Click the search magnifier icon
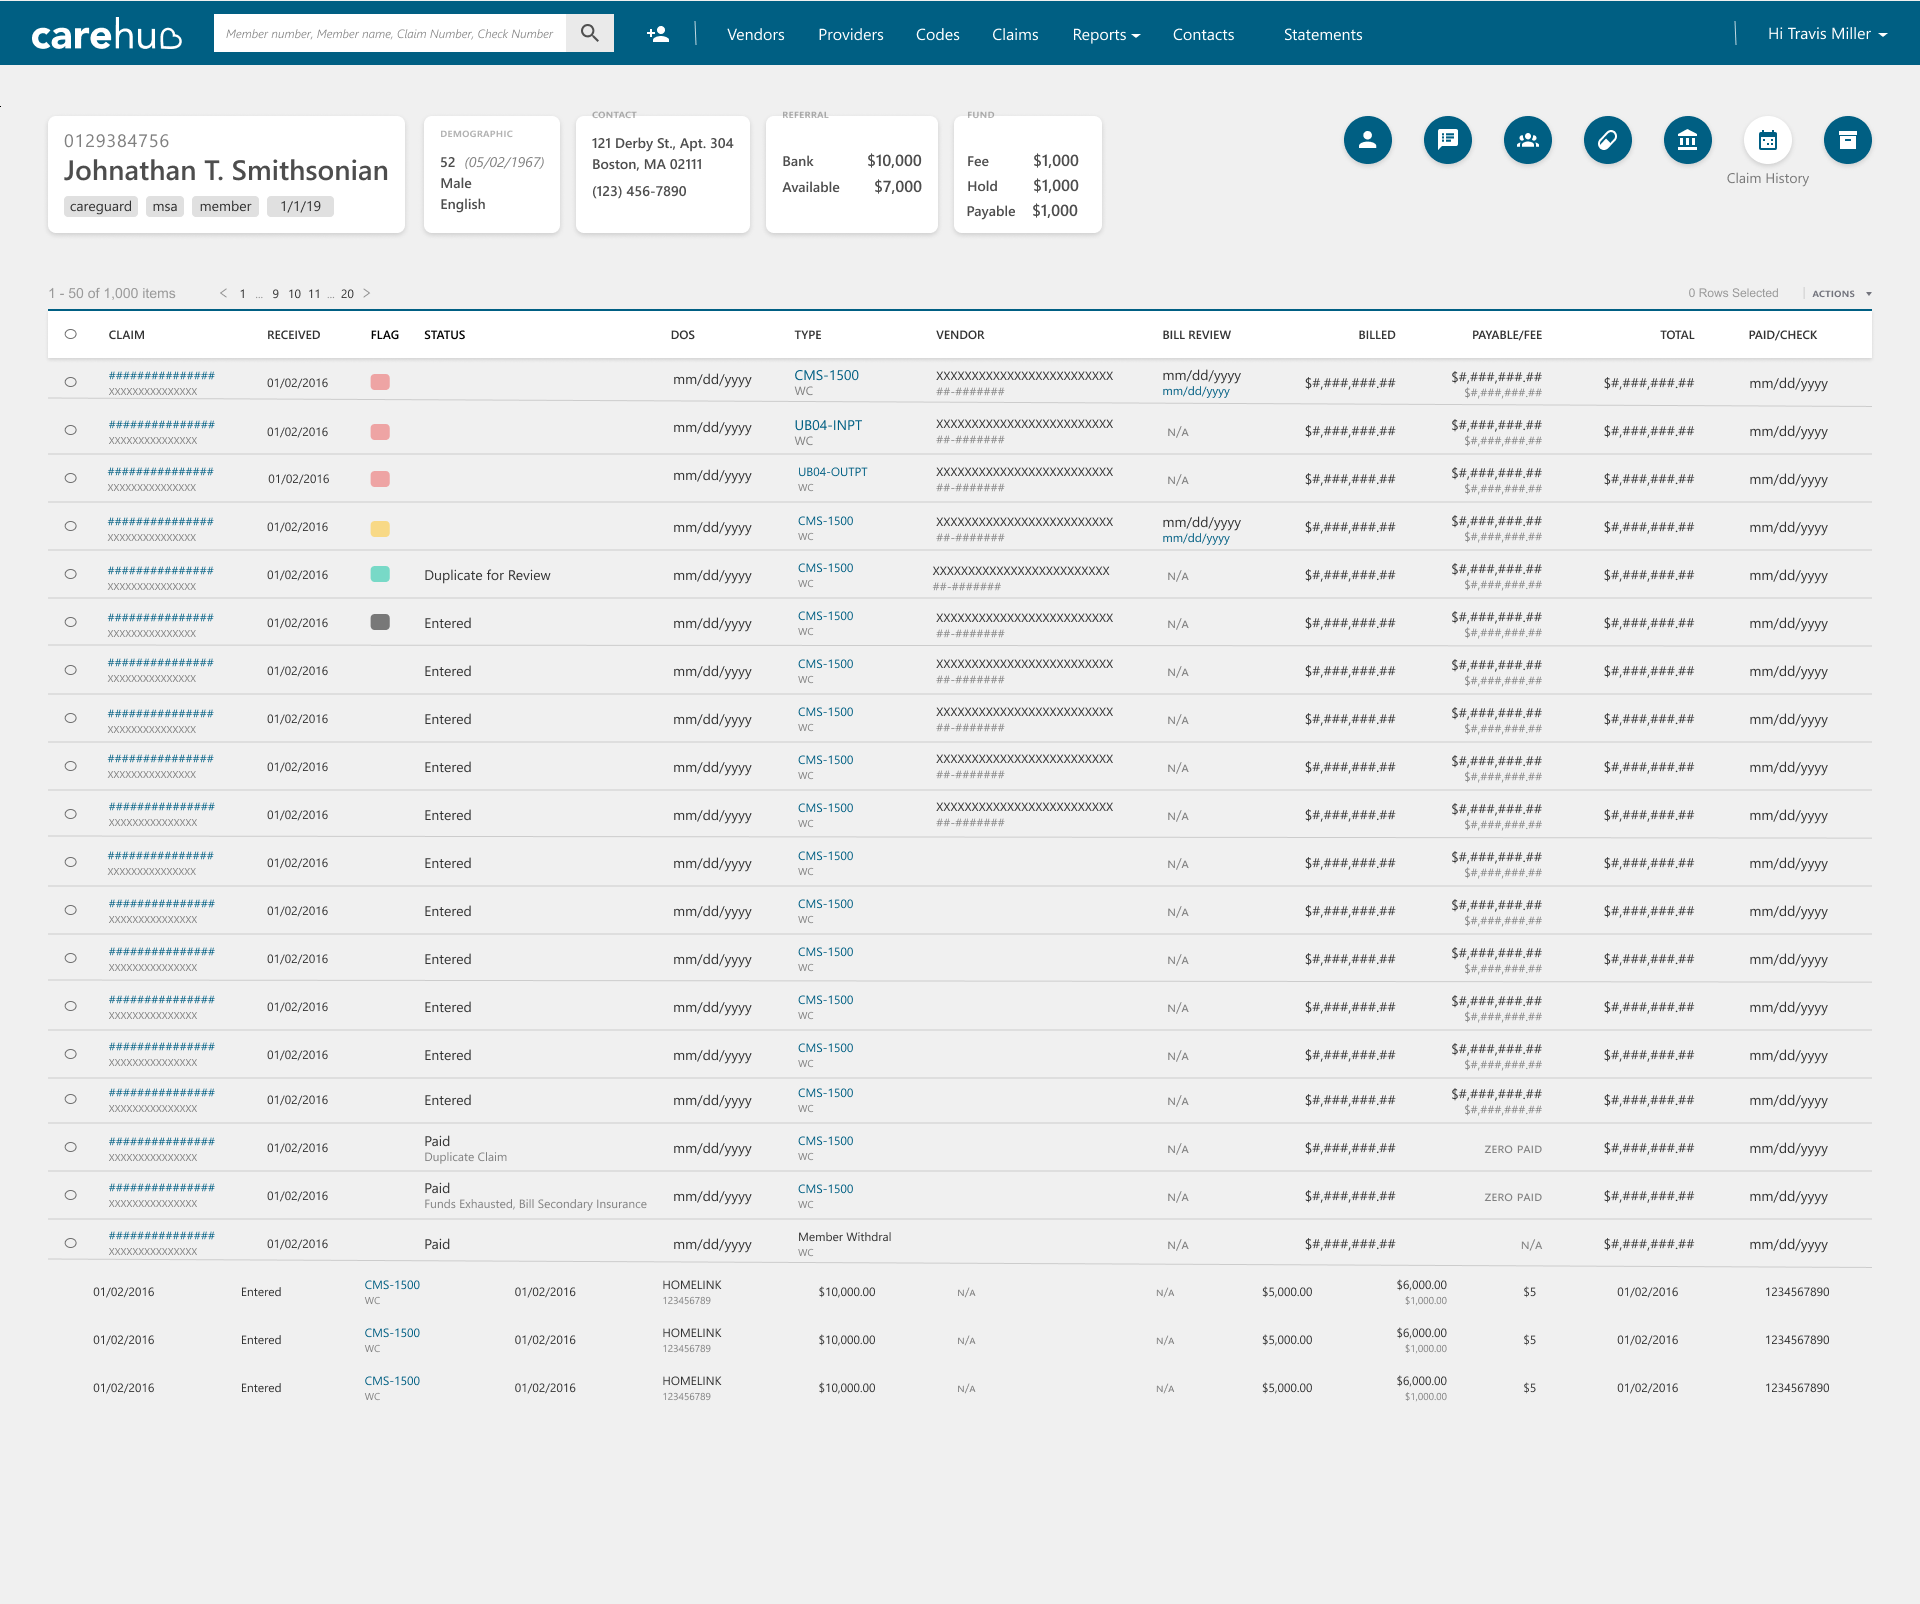 590,33
